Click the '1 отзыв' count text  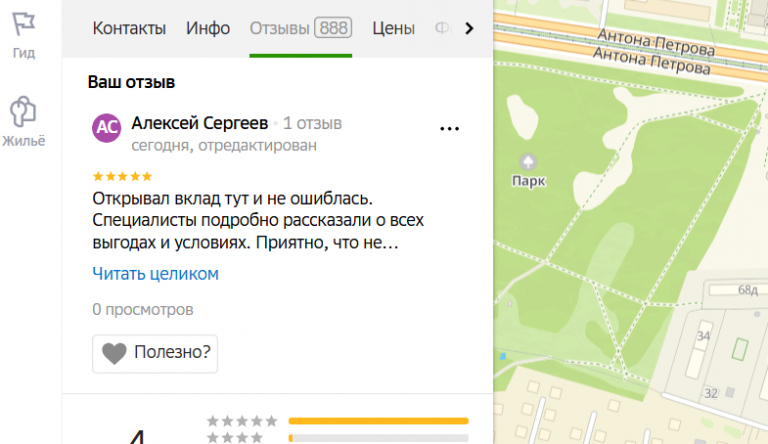pyautogui.click(x=312, y=123)
